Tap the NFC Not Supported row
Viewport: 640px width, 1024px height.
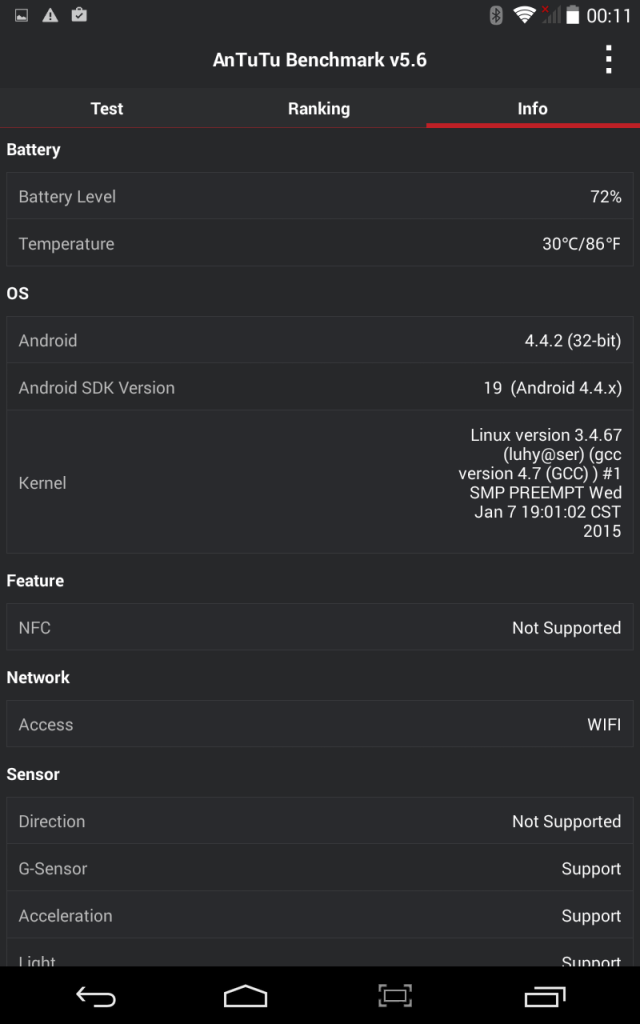320,628
